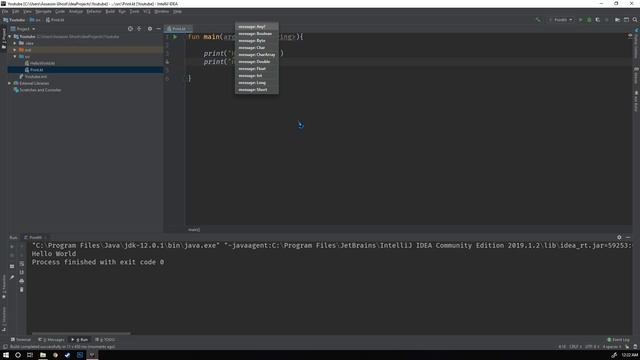The image size is (640, 360).
Task: Open the Run tool window tab
Action: (x=80, y=340)
